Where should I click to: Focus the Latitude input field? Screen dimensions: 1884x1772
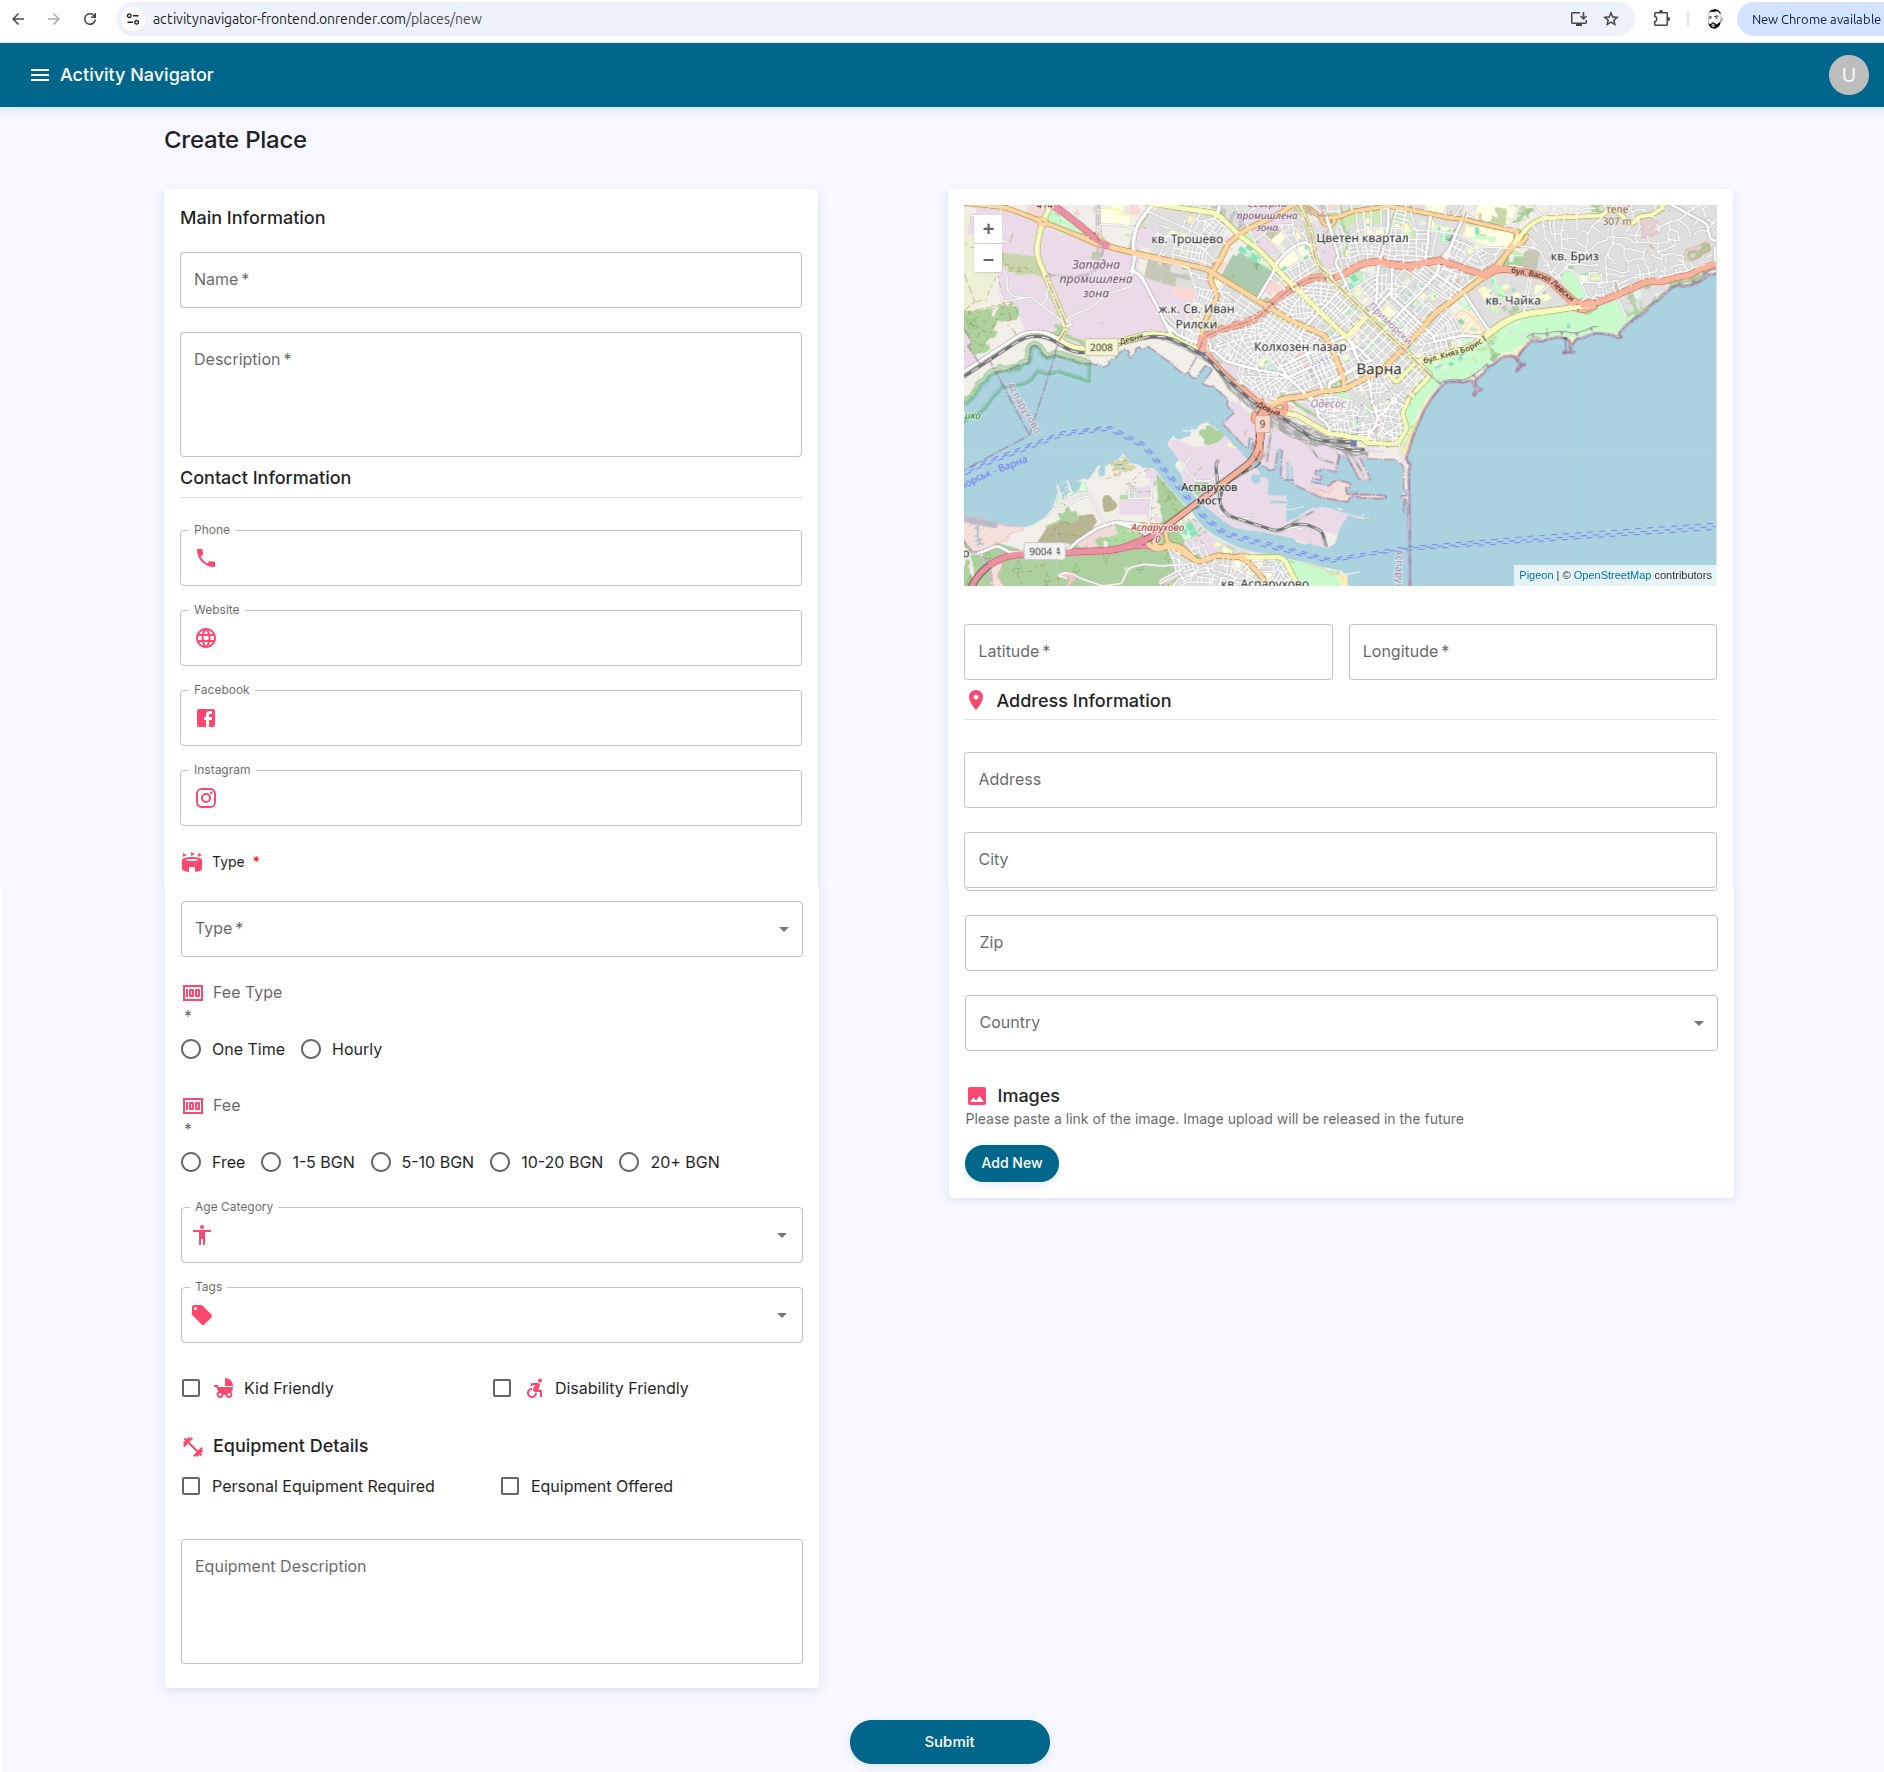[x=1147, y=652]
